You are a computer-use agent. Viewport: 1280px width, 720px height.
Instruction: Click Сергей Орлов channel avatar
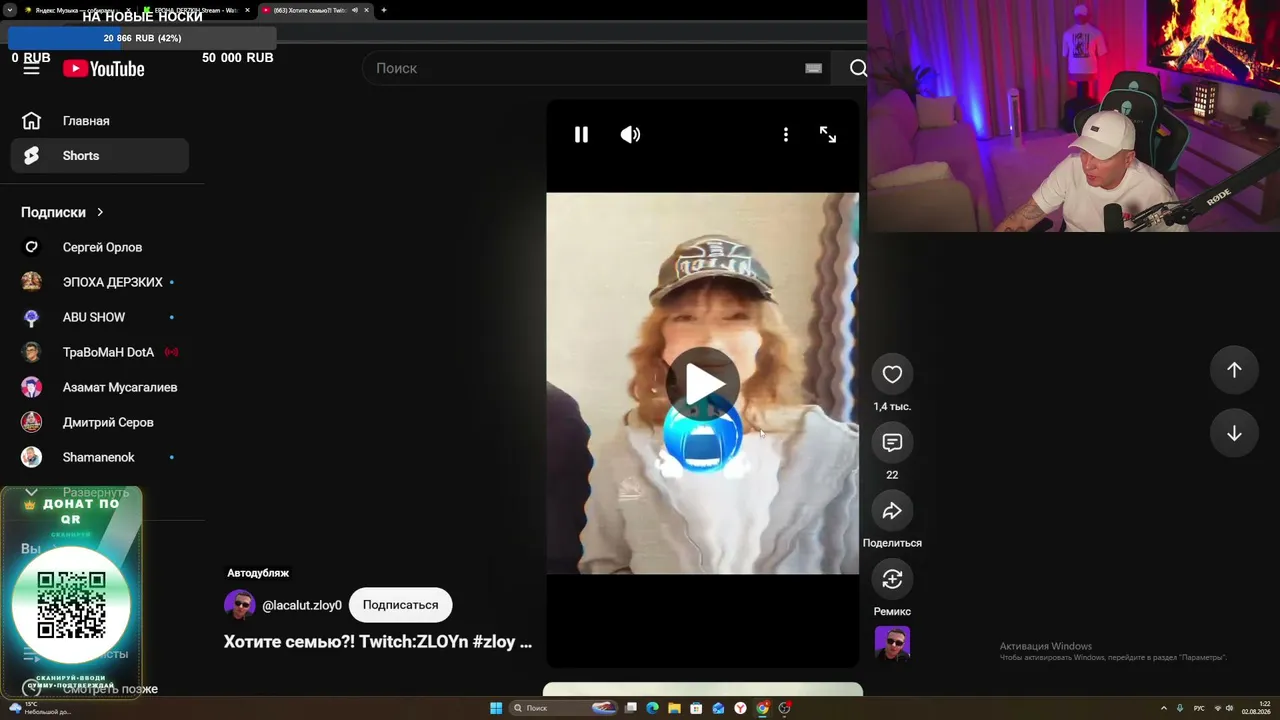tap(32, 247)
